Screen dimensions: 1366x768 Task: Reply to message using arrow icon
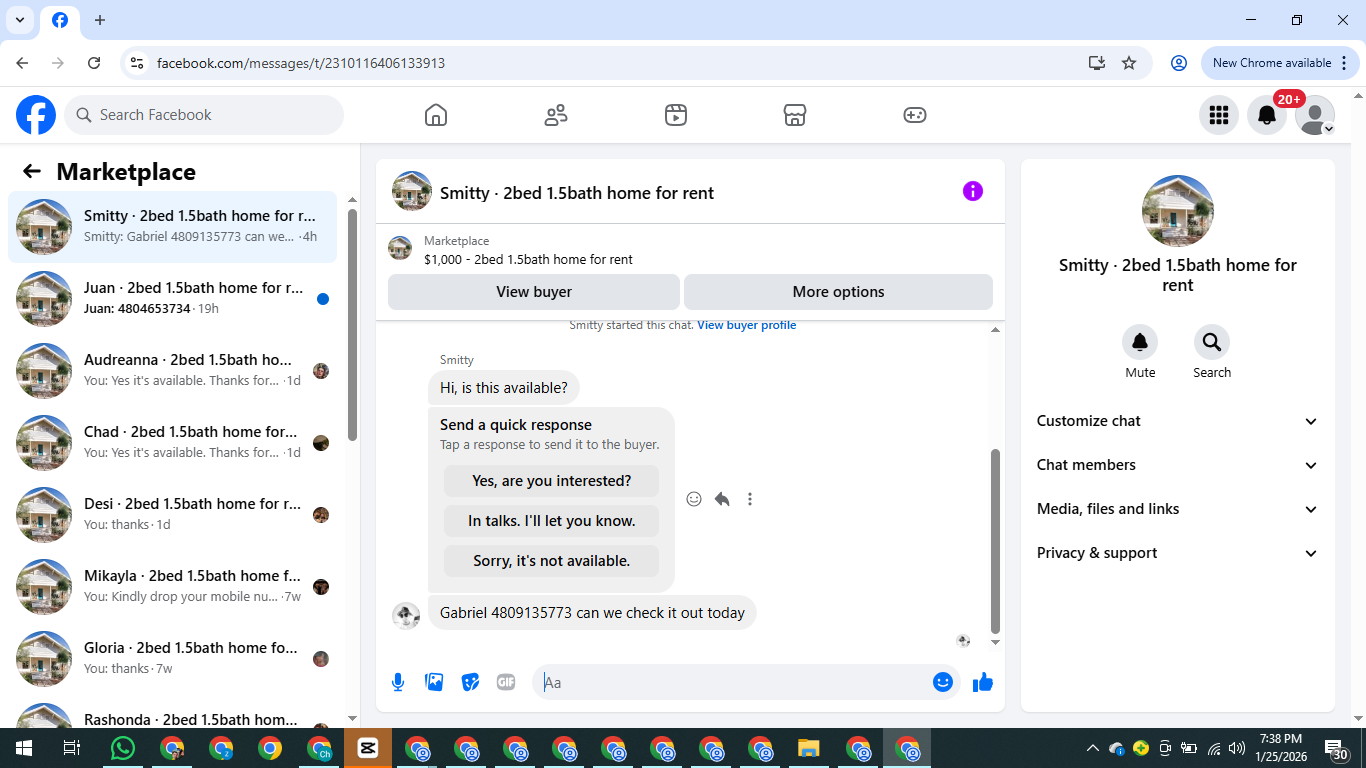click(x=722, y=499)
